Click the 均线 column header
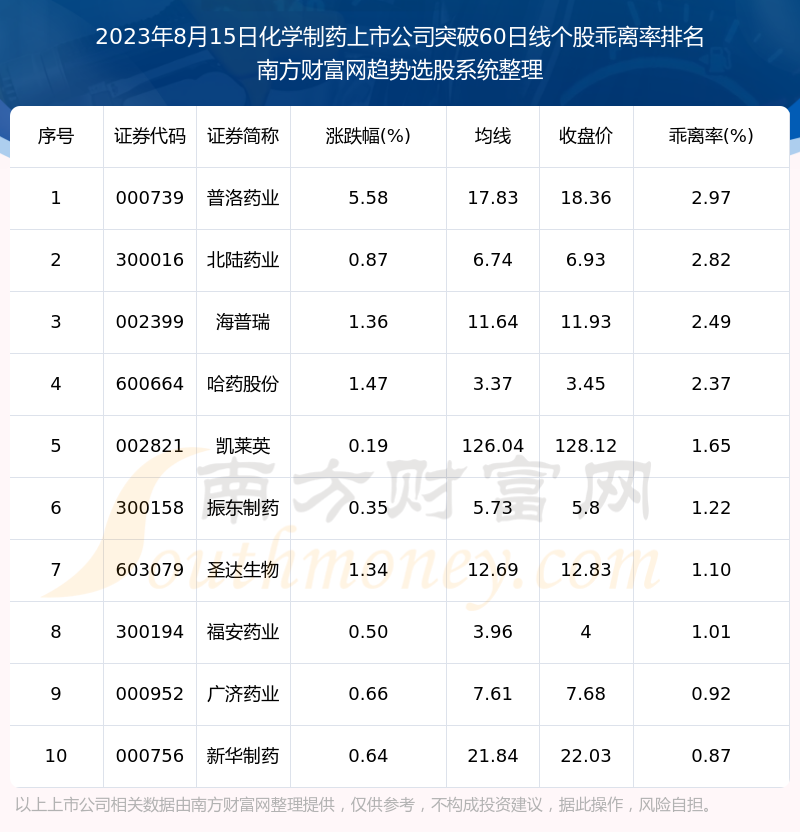800x832 pixels. tap(493, 136)
